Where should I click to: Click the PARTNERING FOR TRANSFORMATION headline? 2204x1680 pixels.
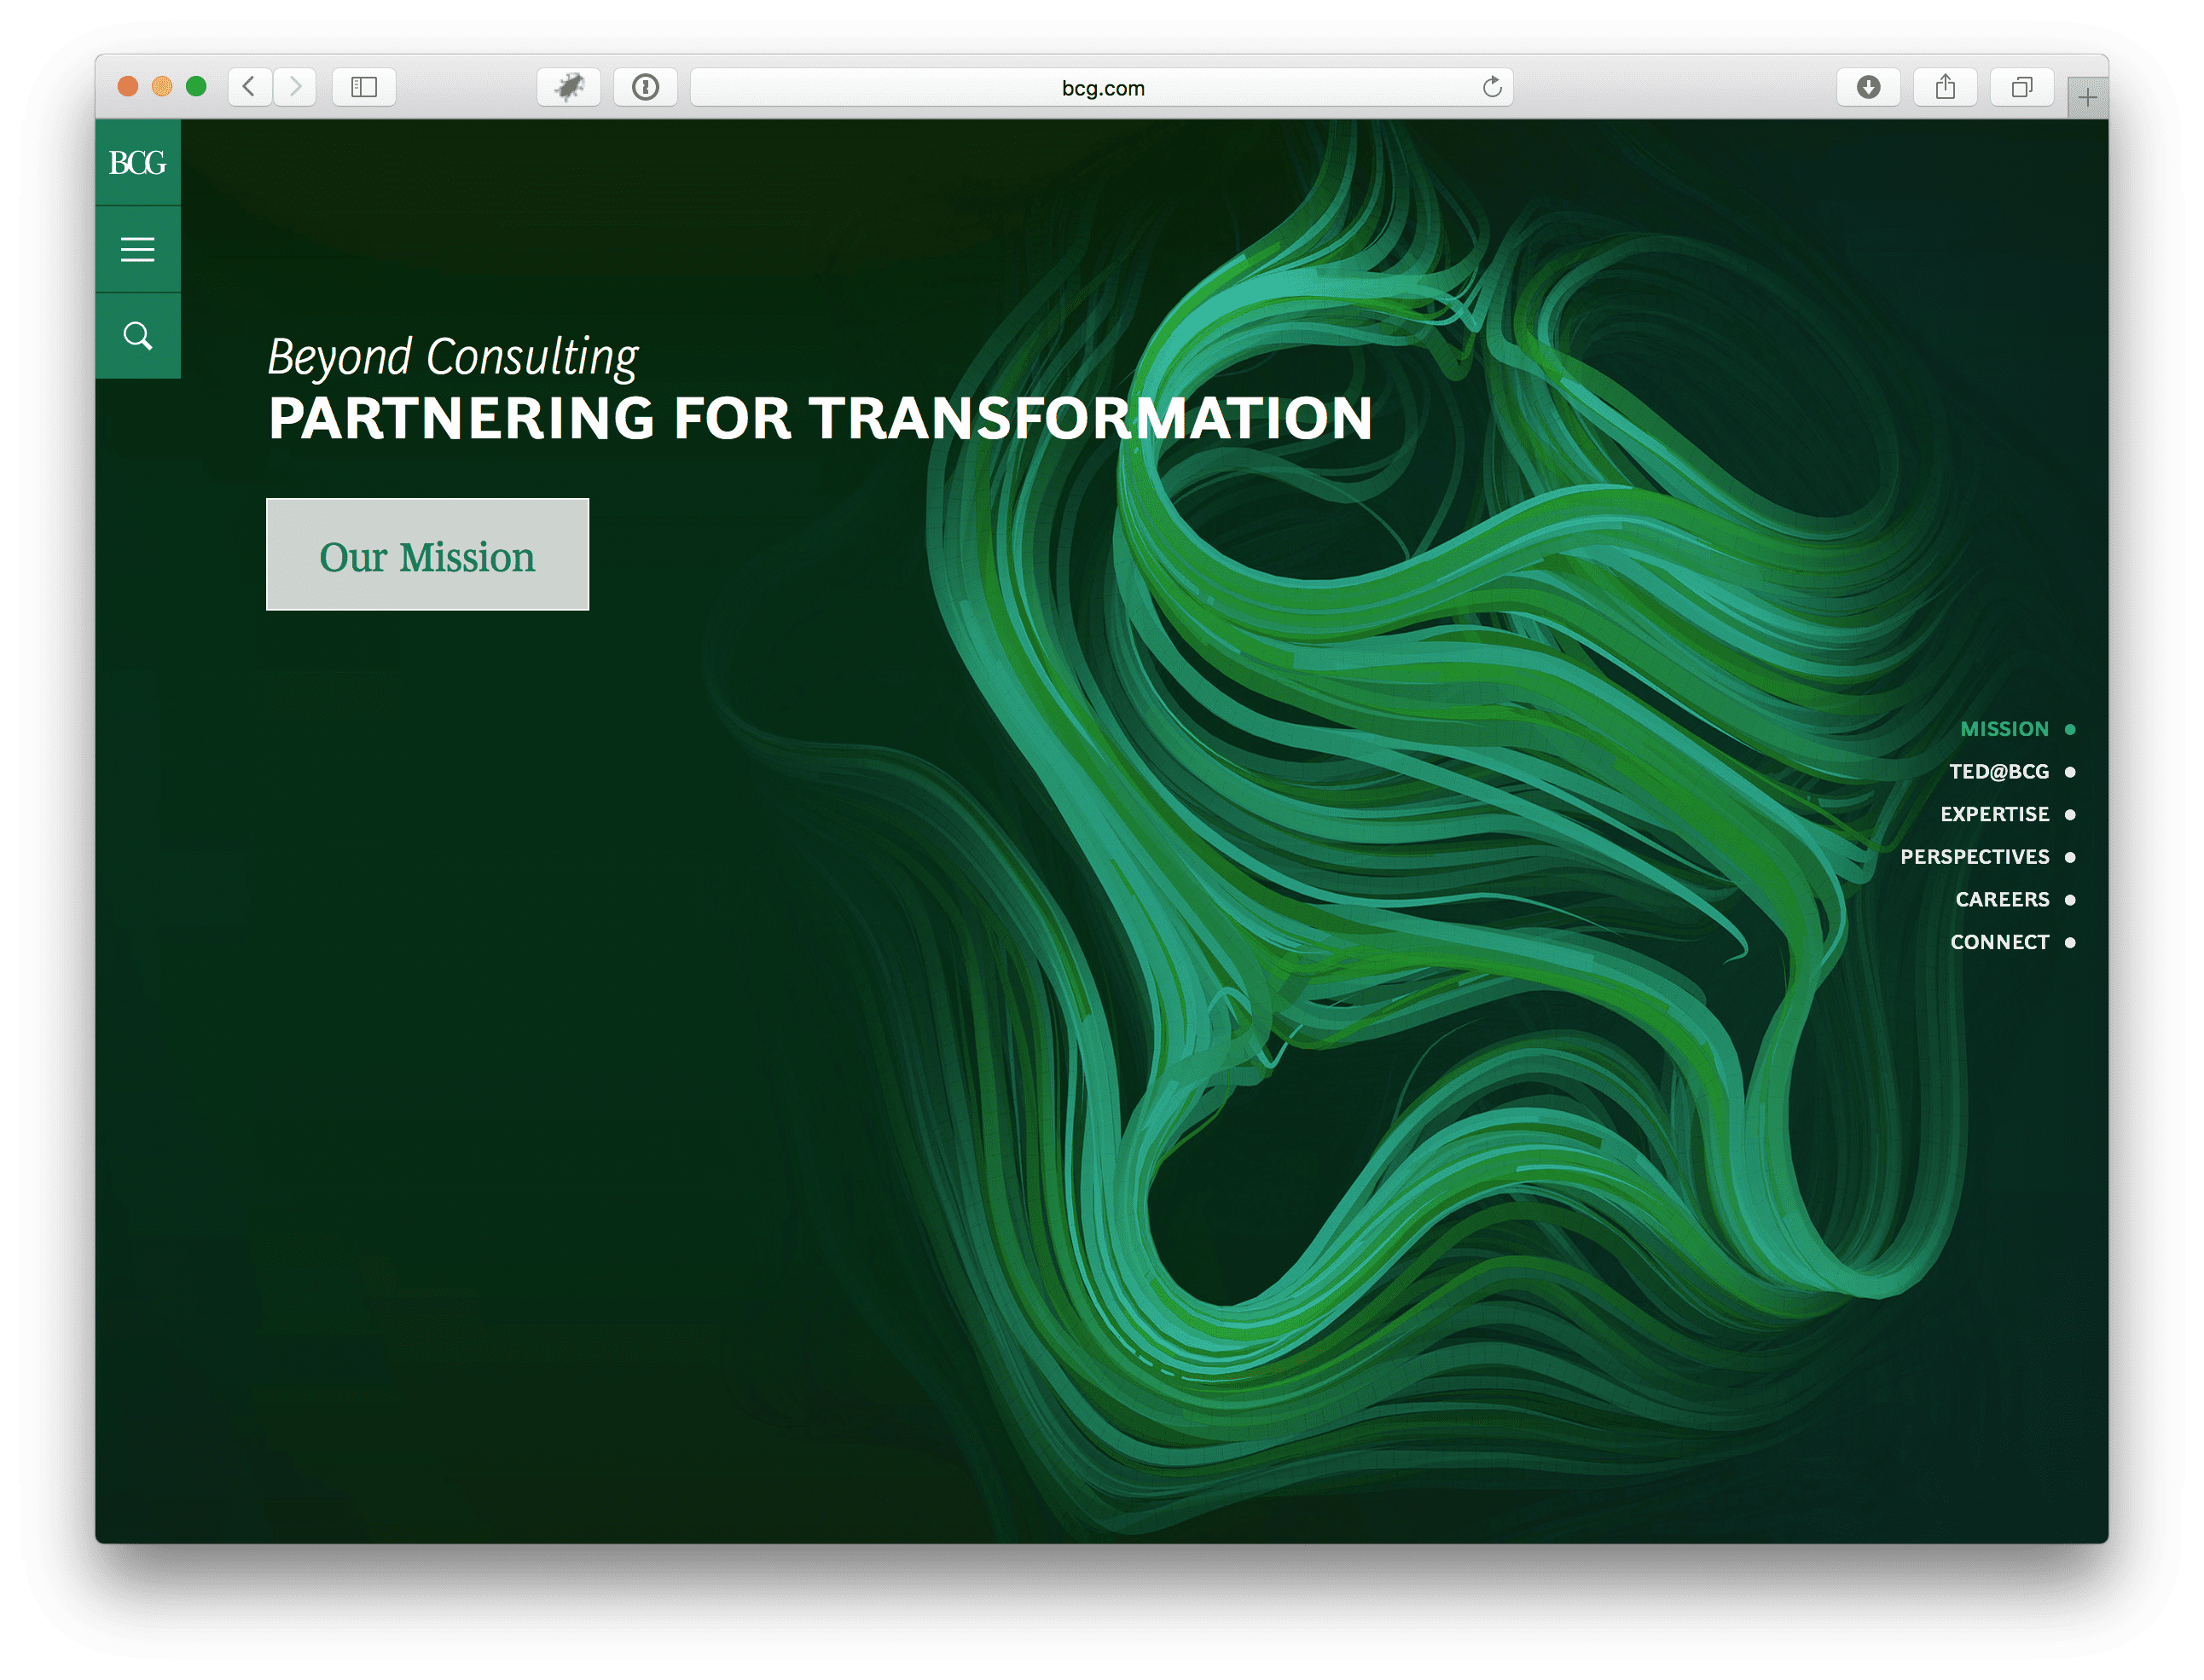click(820, 418)
